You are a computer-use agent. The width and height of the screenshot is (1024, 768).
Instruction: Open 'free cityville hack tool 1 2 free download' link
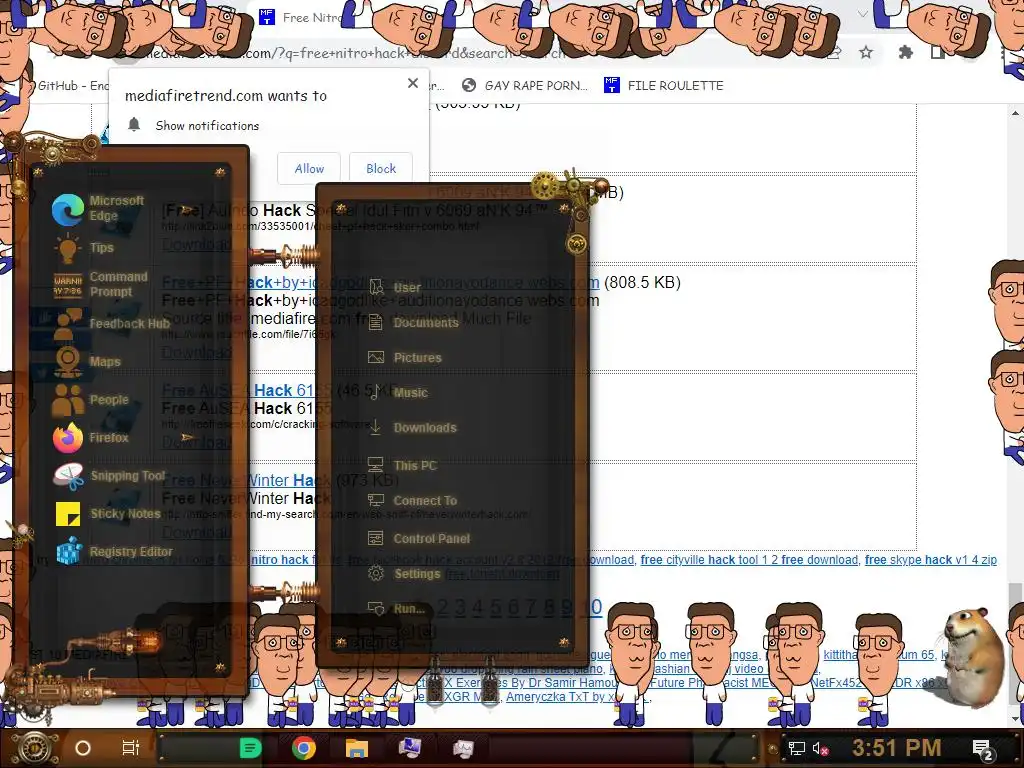749,560
